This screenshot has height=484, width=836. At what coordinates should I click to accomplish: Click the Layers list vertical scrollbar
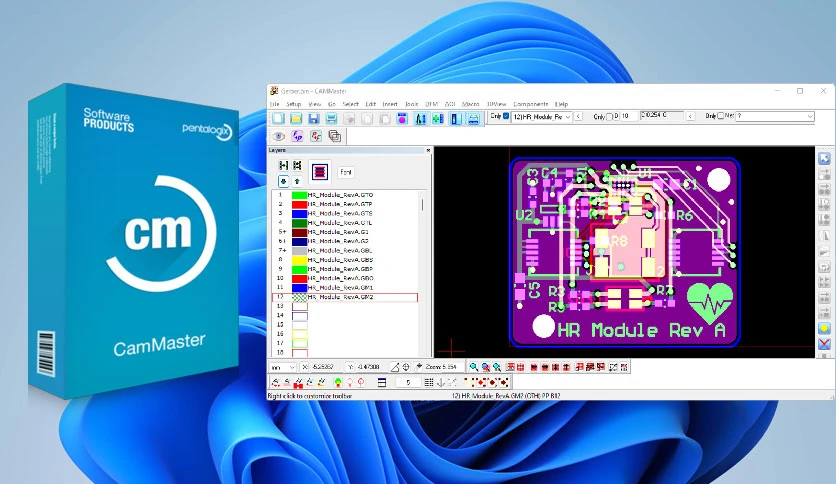click(422, 205)
